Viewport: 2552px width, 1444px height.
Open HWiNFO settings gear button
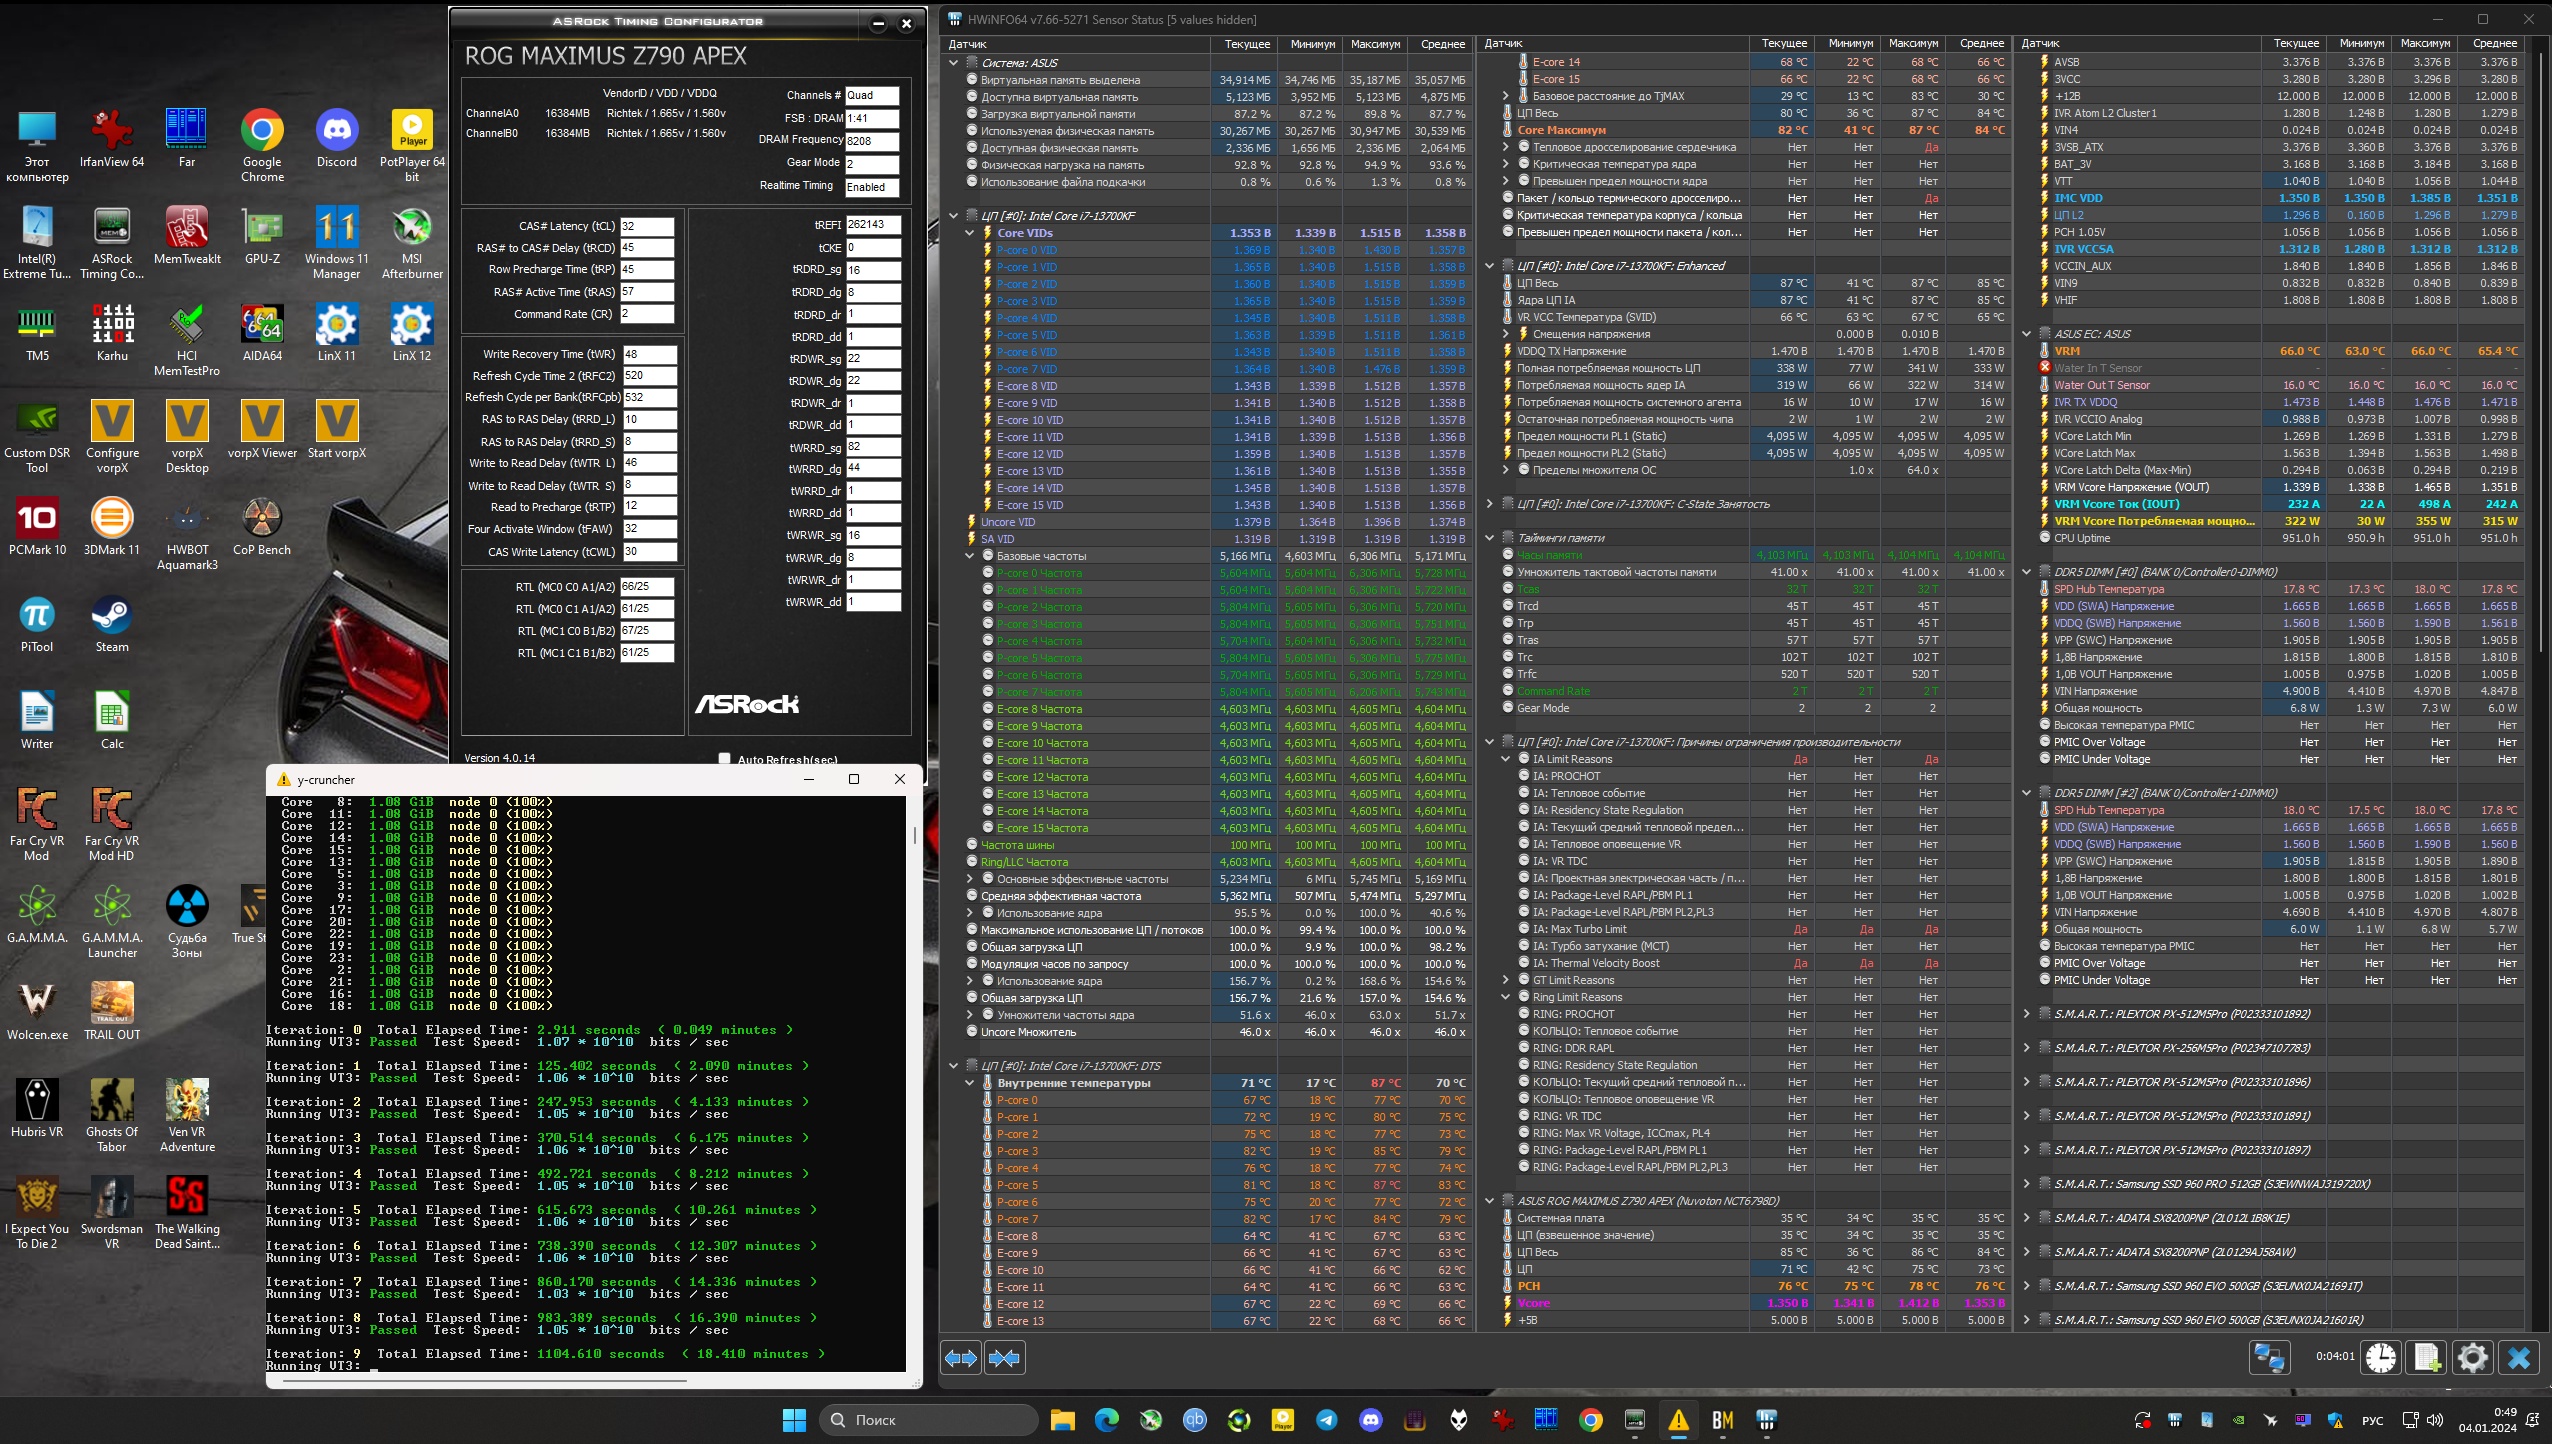[2472, 1357]
